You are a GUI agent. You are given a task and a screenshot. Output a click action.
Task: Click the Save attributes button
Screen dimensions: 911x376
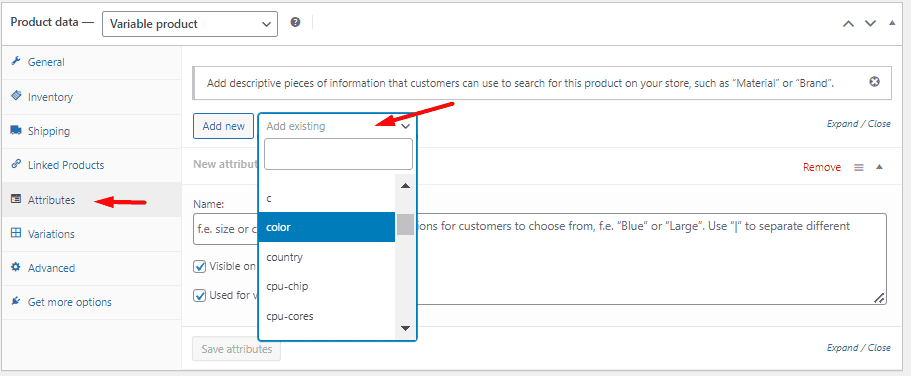pyautogui.click(x=236, y=349)
